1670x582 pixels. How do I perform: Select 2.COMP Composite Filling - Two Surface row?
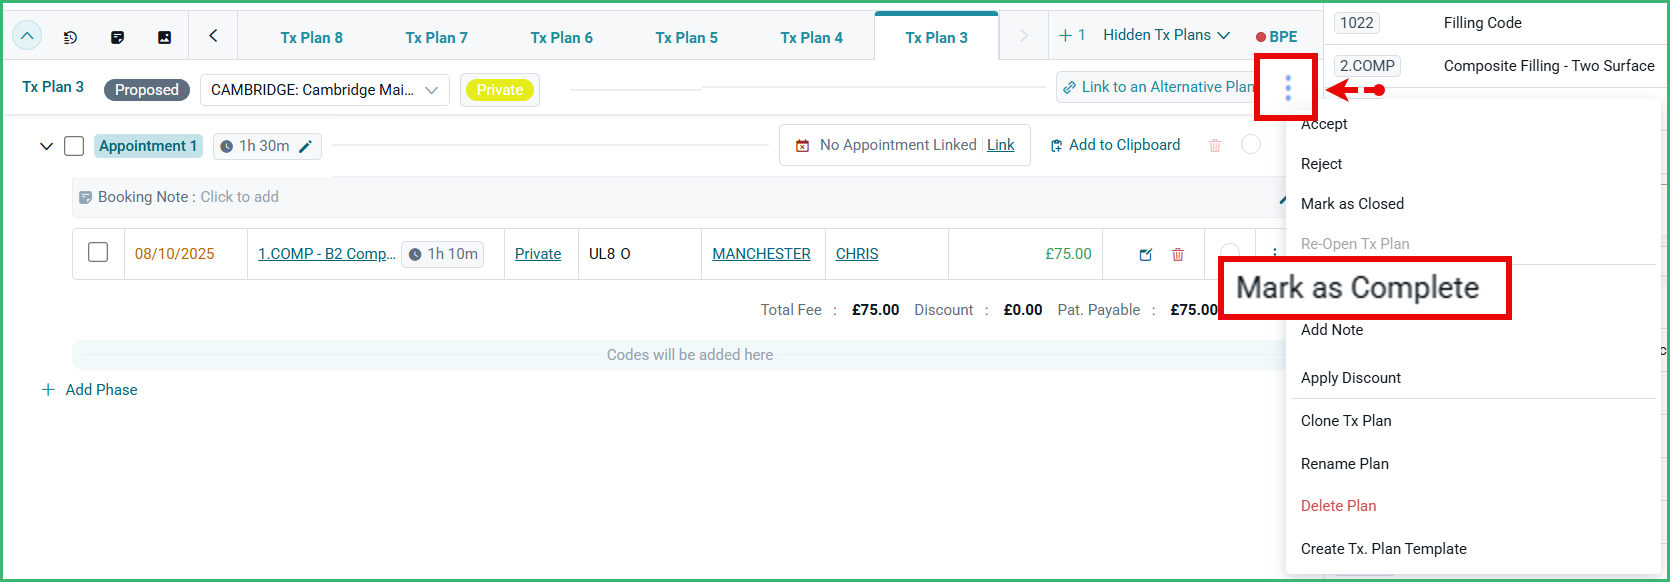click(x=1495, y=66)
